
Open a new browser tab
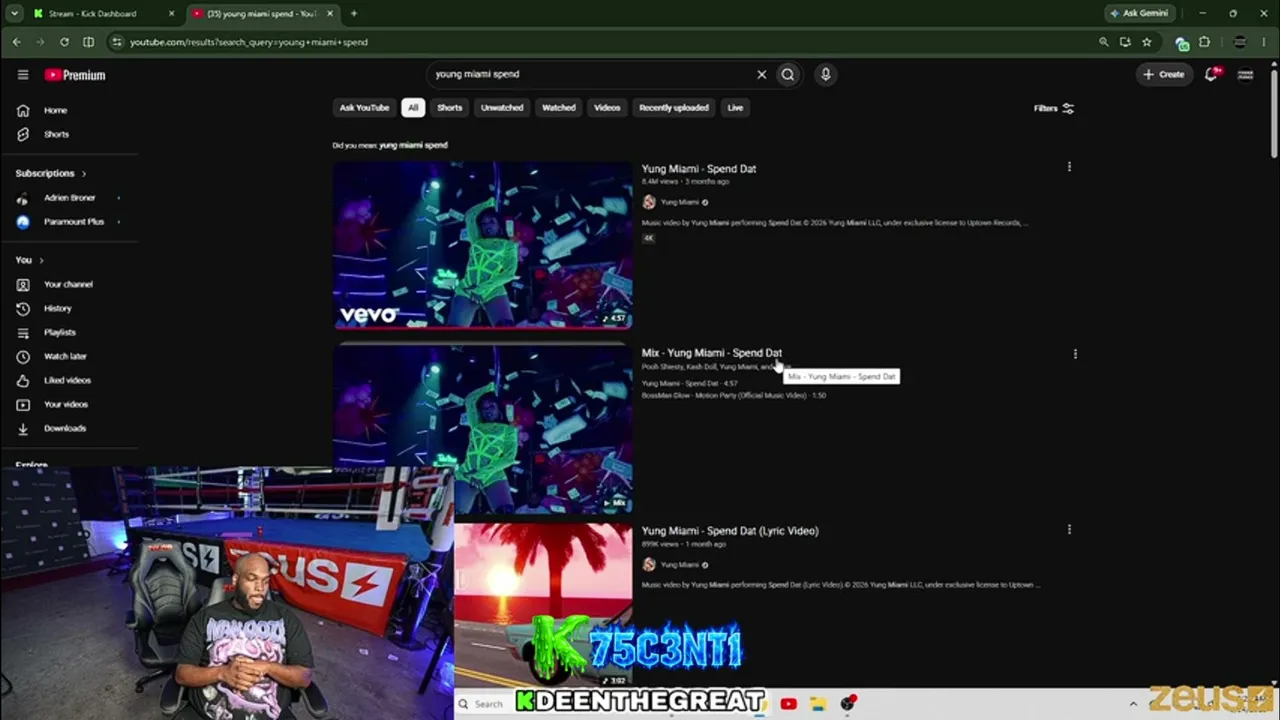(x=353, y=14)
